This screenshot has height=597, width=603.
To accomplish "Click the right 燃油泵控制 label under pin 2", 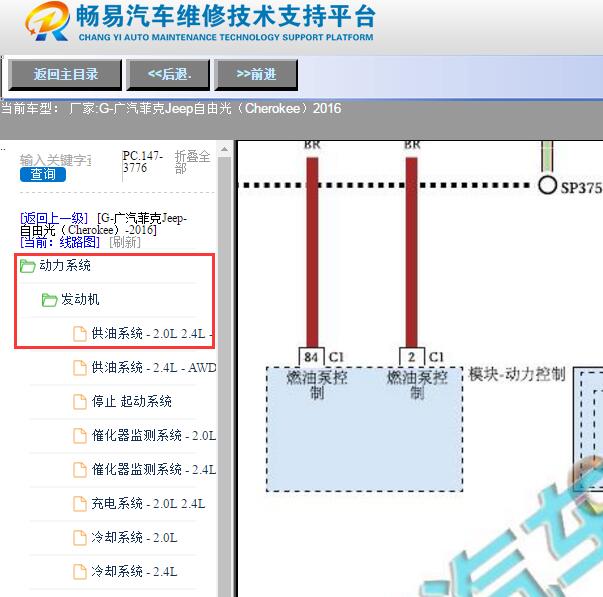I will (x=417, y=385).
